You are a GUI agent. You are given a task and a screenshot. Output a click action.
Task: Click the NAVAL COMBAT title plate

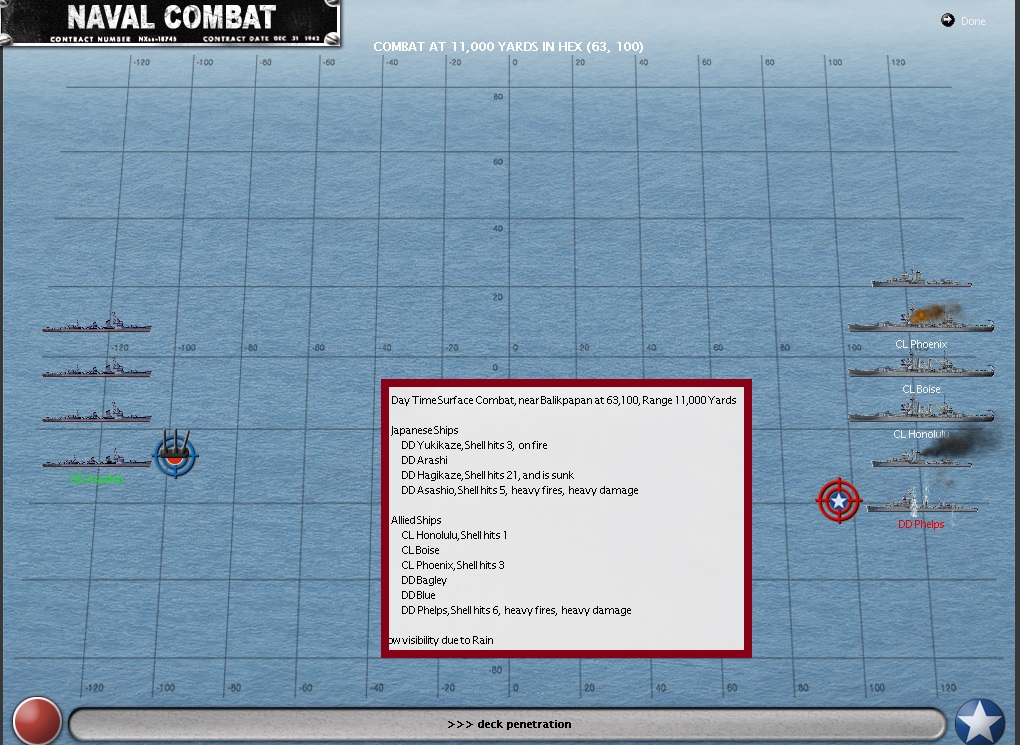click(170, 23)
